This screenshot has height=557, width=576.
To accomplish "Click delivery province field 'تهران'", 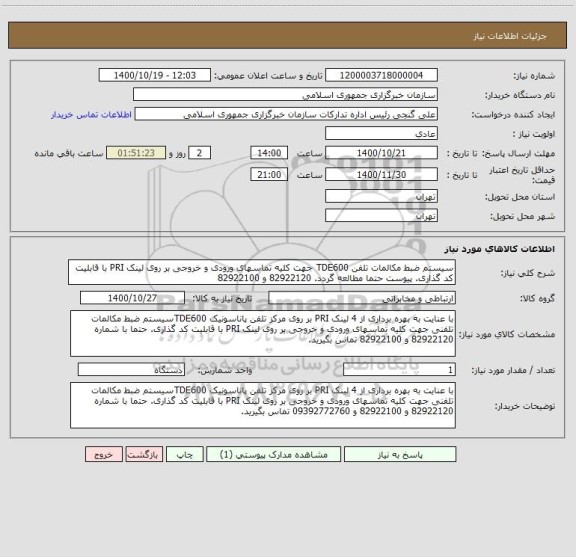I will (x=381, y=196).
